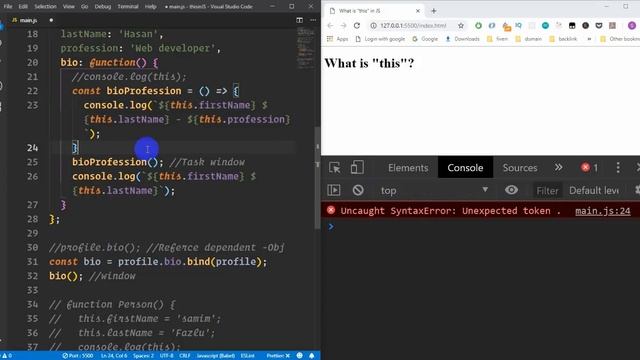The width and height of the screenshot is (640, 360).
Task: Open the main.js:24 error link
Action: [x=602, y=211]
